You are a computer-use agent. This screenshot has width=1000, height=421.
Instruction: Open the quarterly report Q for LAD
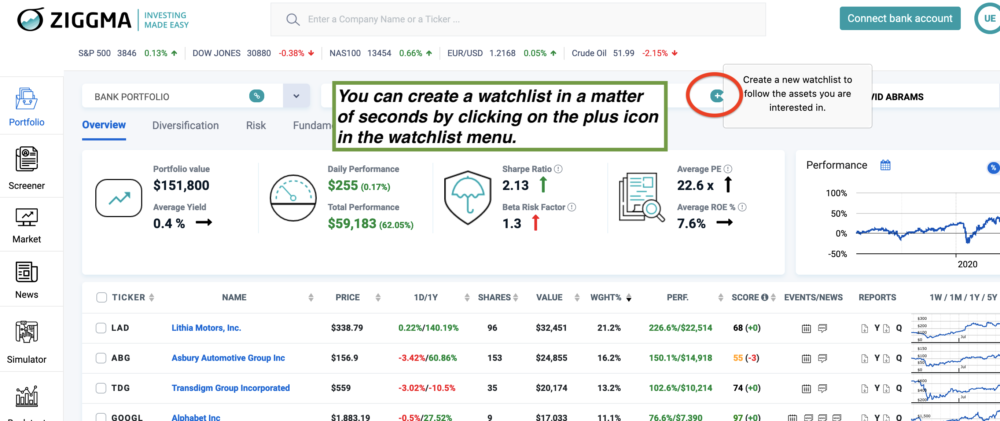pos(899,329)
